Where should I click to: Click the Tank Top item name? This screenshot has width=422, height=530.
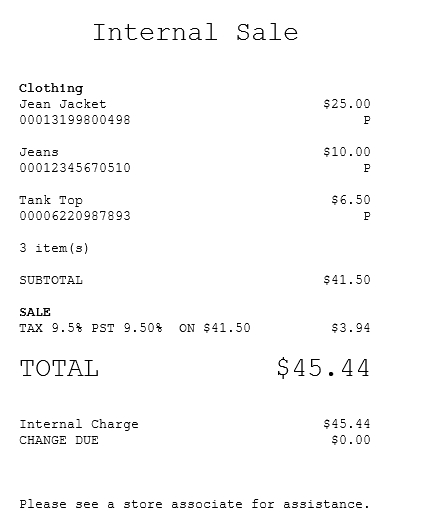51,200
